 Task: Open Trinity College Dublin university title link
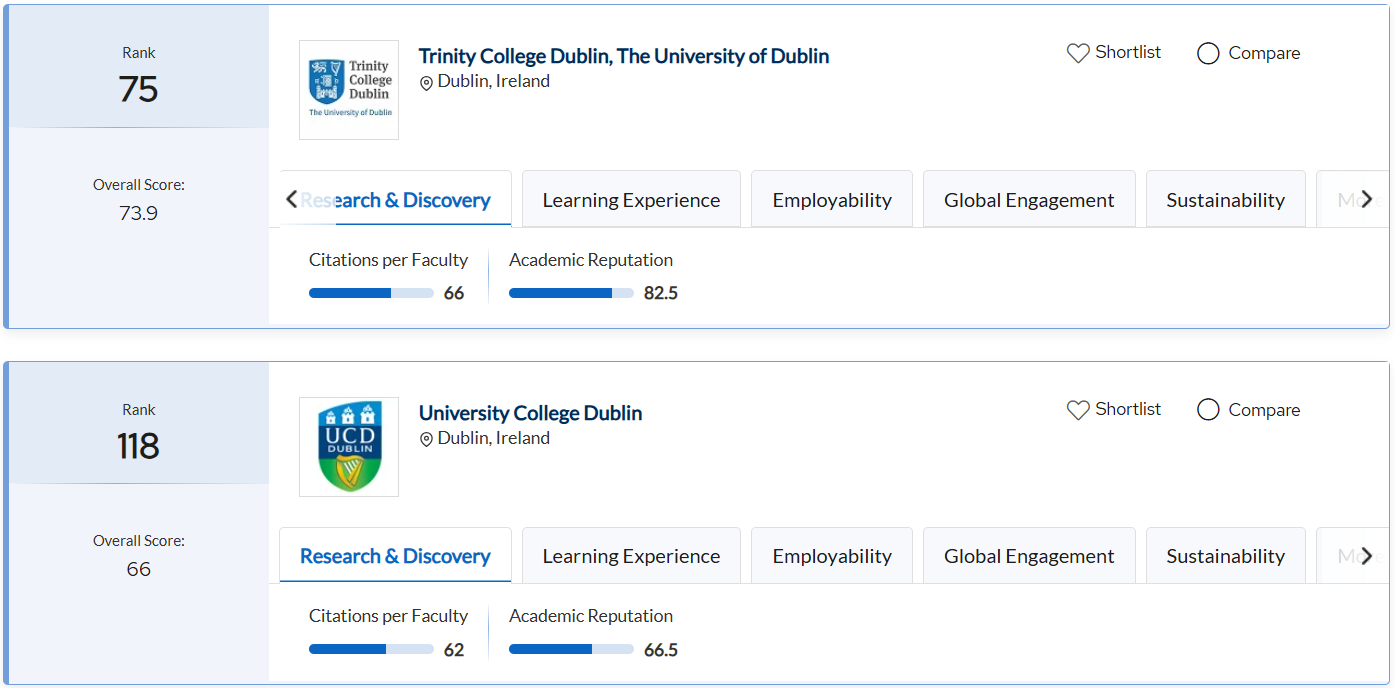[x=623, y=56]
